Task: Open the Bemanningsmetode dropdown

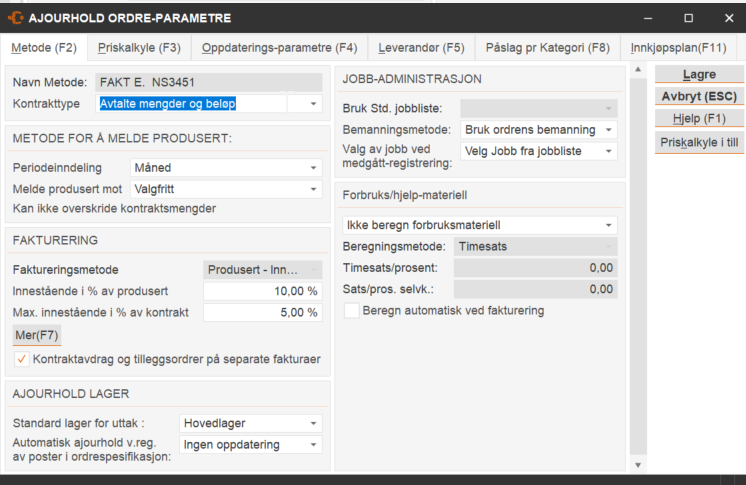Action: 608,130
